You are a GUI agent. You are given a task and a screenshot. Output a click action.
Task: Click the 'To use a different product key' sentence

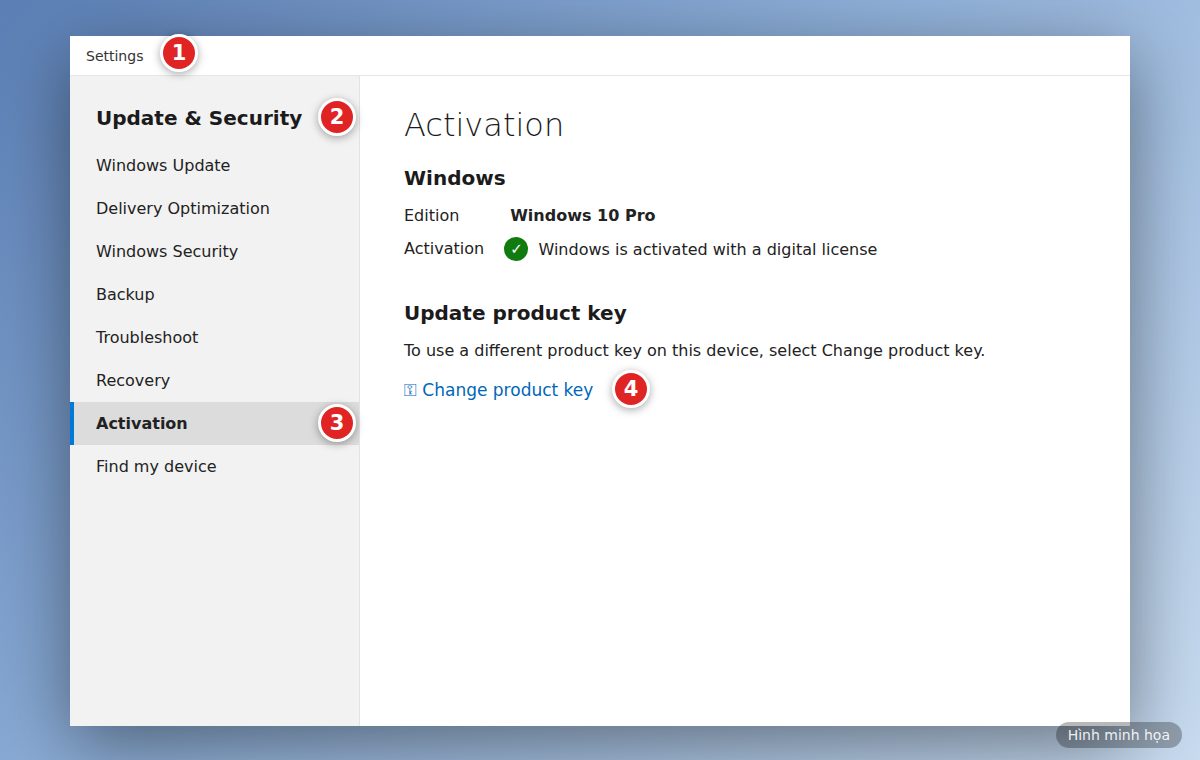pyautogui.click(x=694, y=351)
